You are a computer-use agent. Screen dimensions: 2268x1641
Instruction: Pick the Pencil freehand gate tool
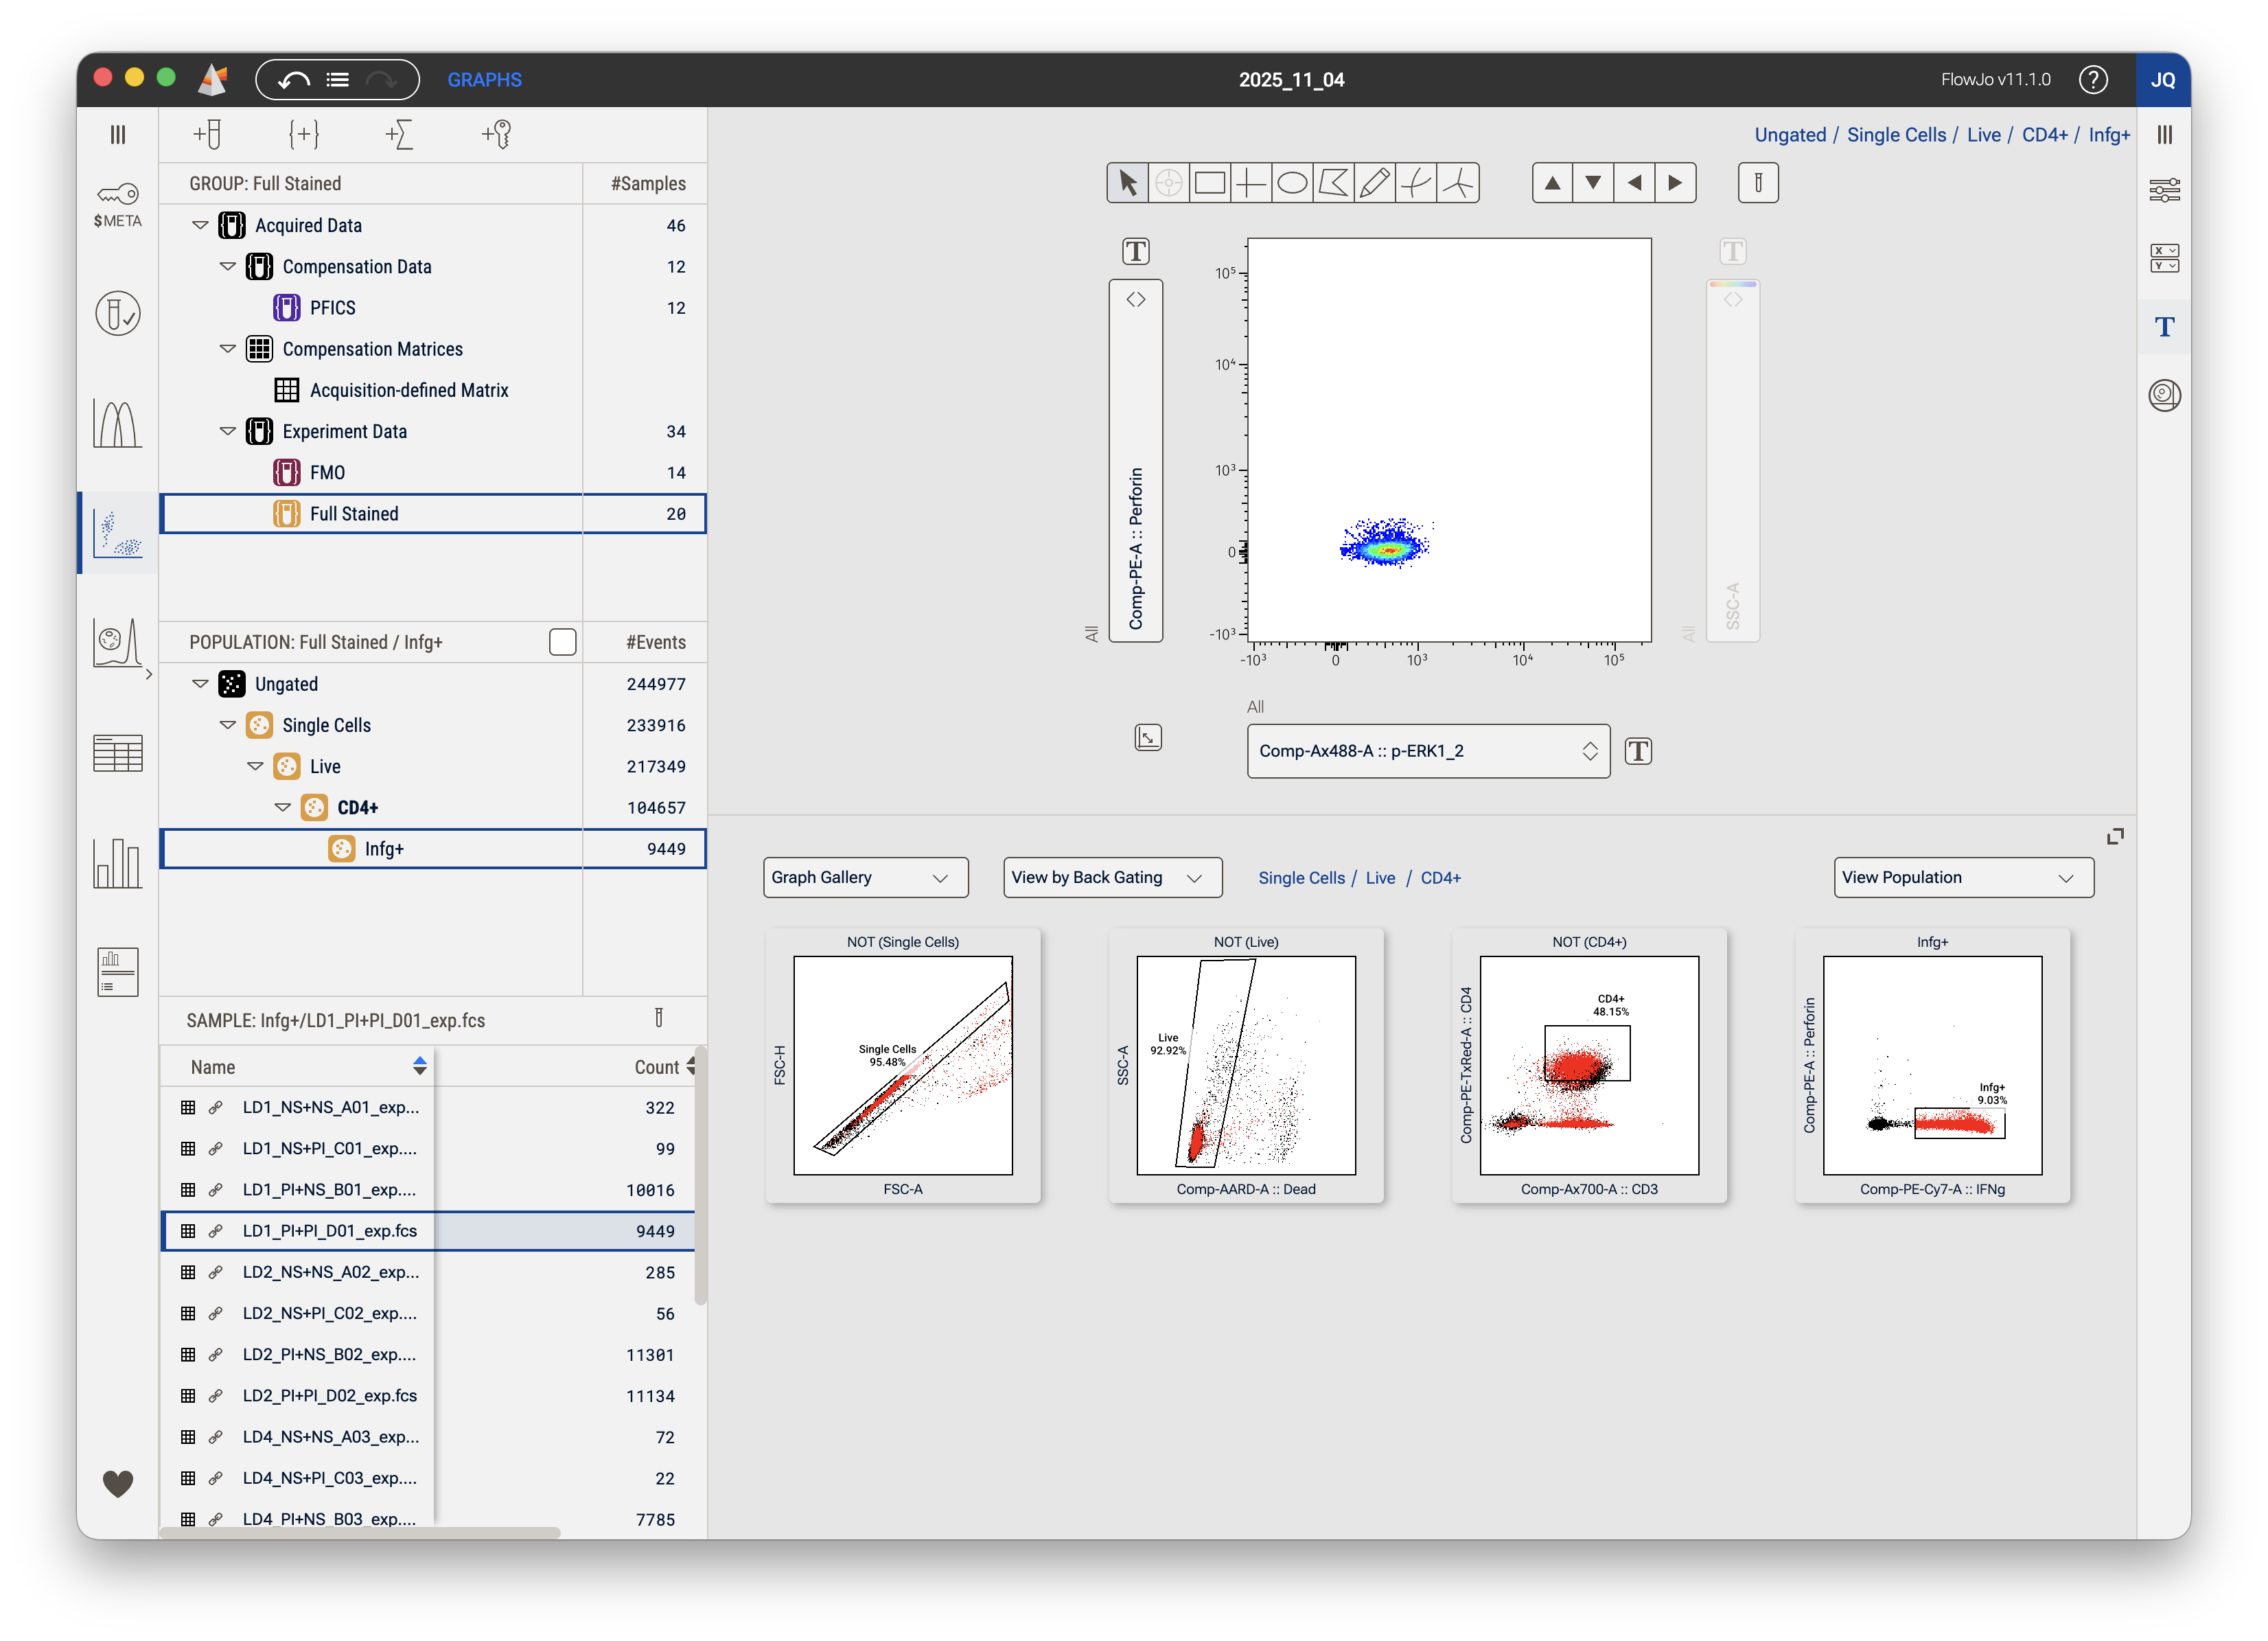(1375, 183)
